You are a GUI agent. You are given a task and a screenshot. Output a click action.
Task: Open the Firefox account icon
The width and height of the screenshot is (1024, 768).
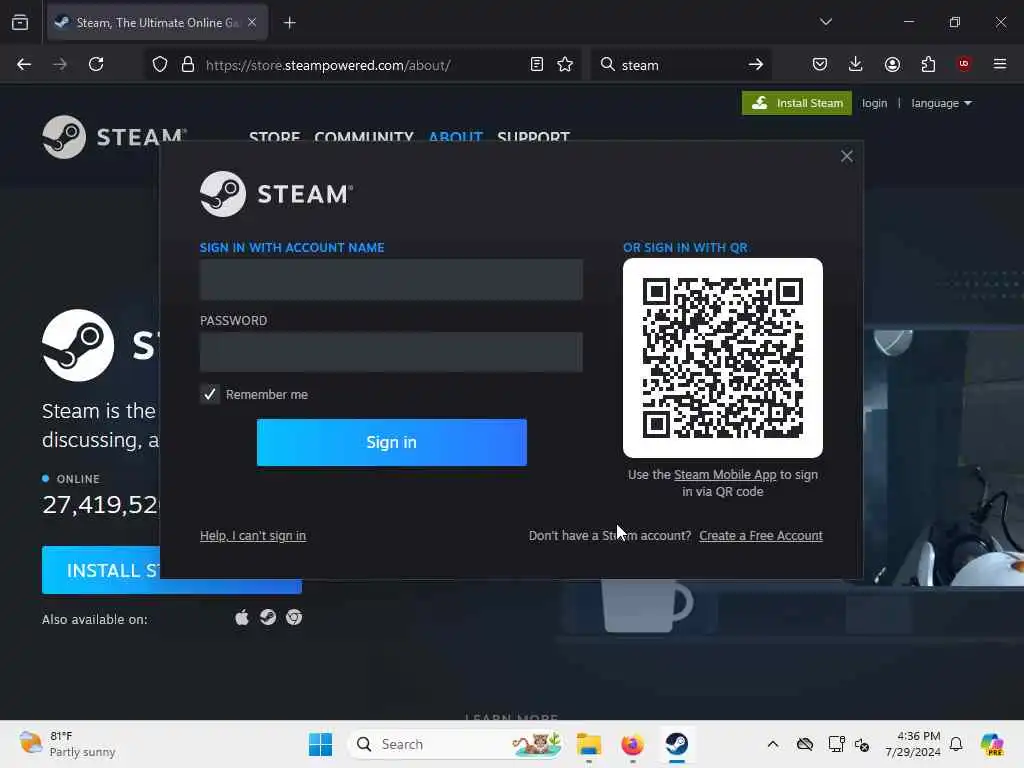click(892, 64)
